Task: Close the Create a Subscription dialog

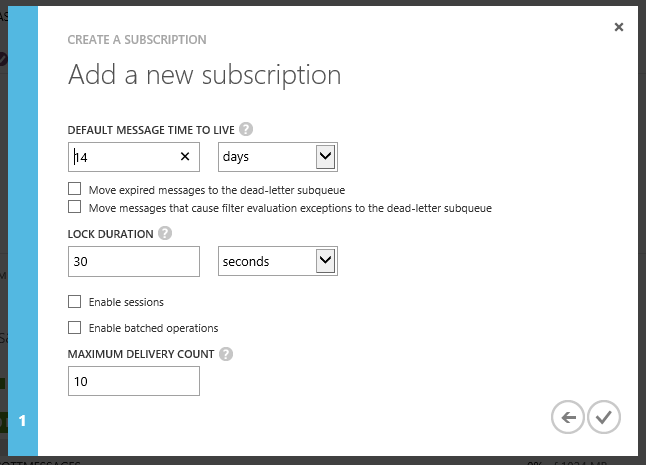Action: (619, 27)
